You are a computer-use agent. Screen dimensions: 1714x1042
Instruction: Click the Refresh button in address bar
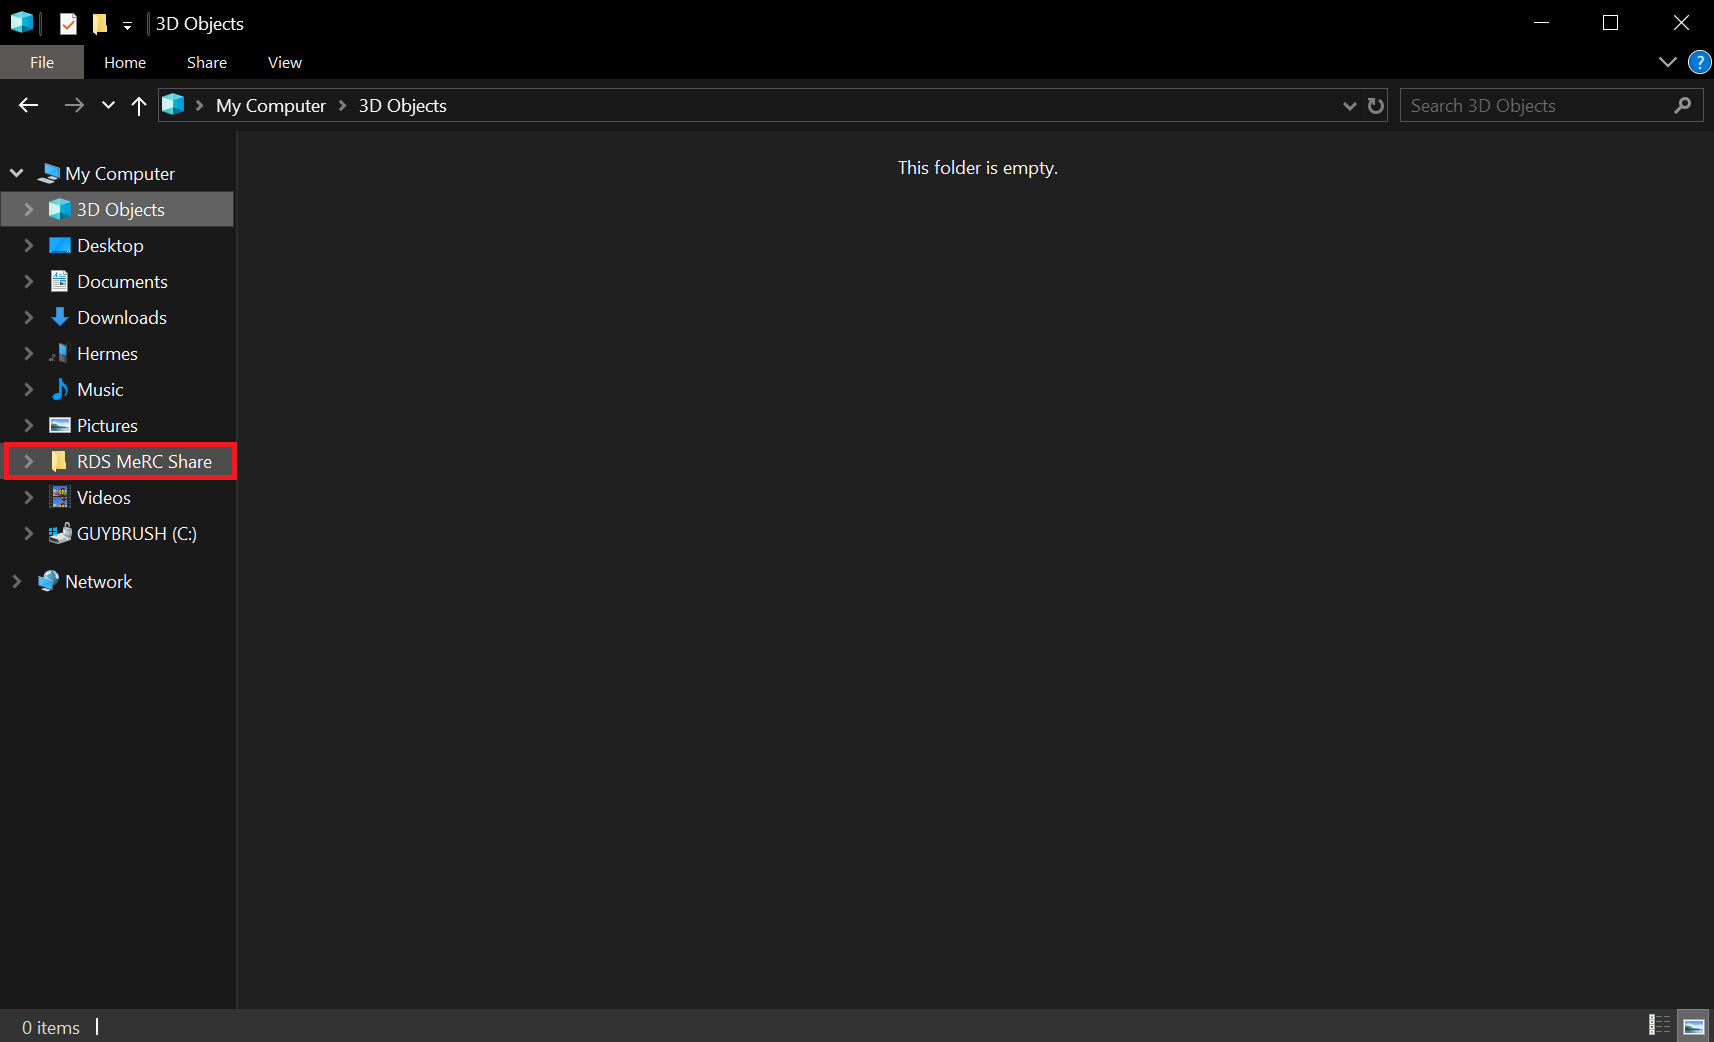click(1376, 105)
